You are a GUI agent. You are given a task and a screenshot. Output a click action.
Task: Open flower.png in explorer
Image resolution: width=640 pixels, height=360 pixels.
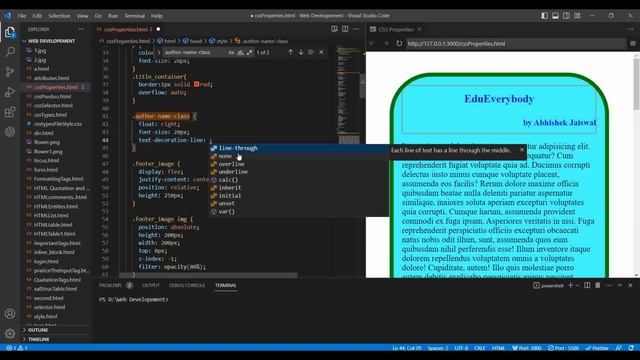[47, 142]
